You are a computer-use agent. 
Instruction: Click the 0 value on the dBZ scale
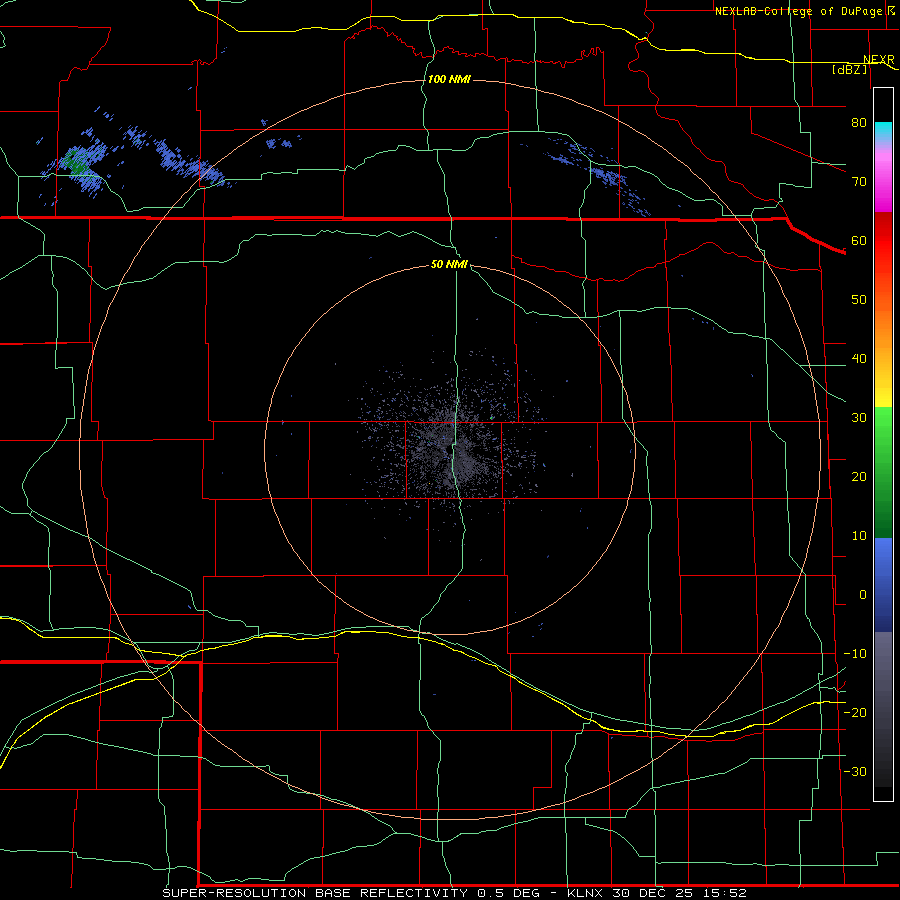863,595
